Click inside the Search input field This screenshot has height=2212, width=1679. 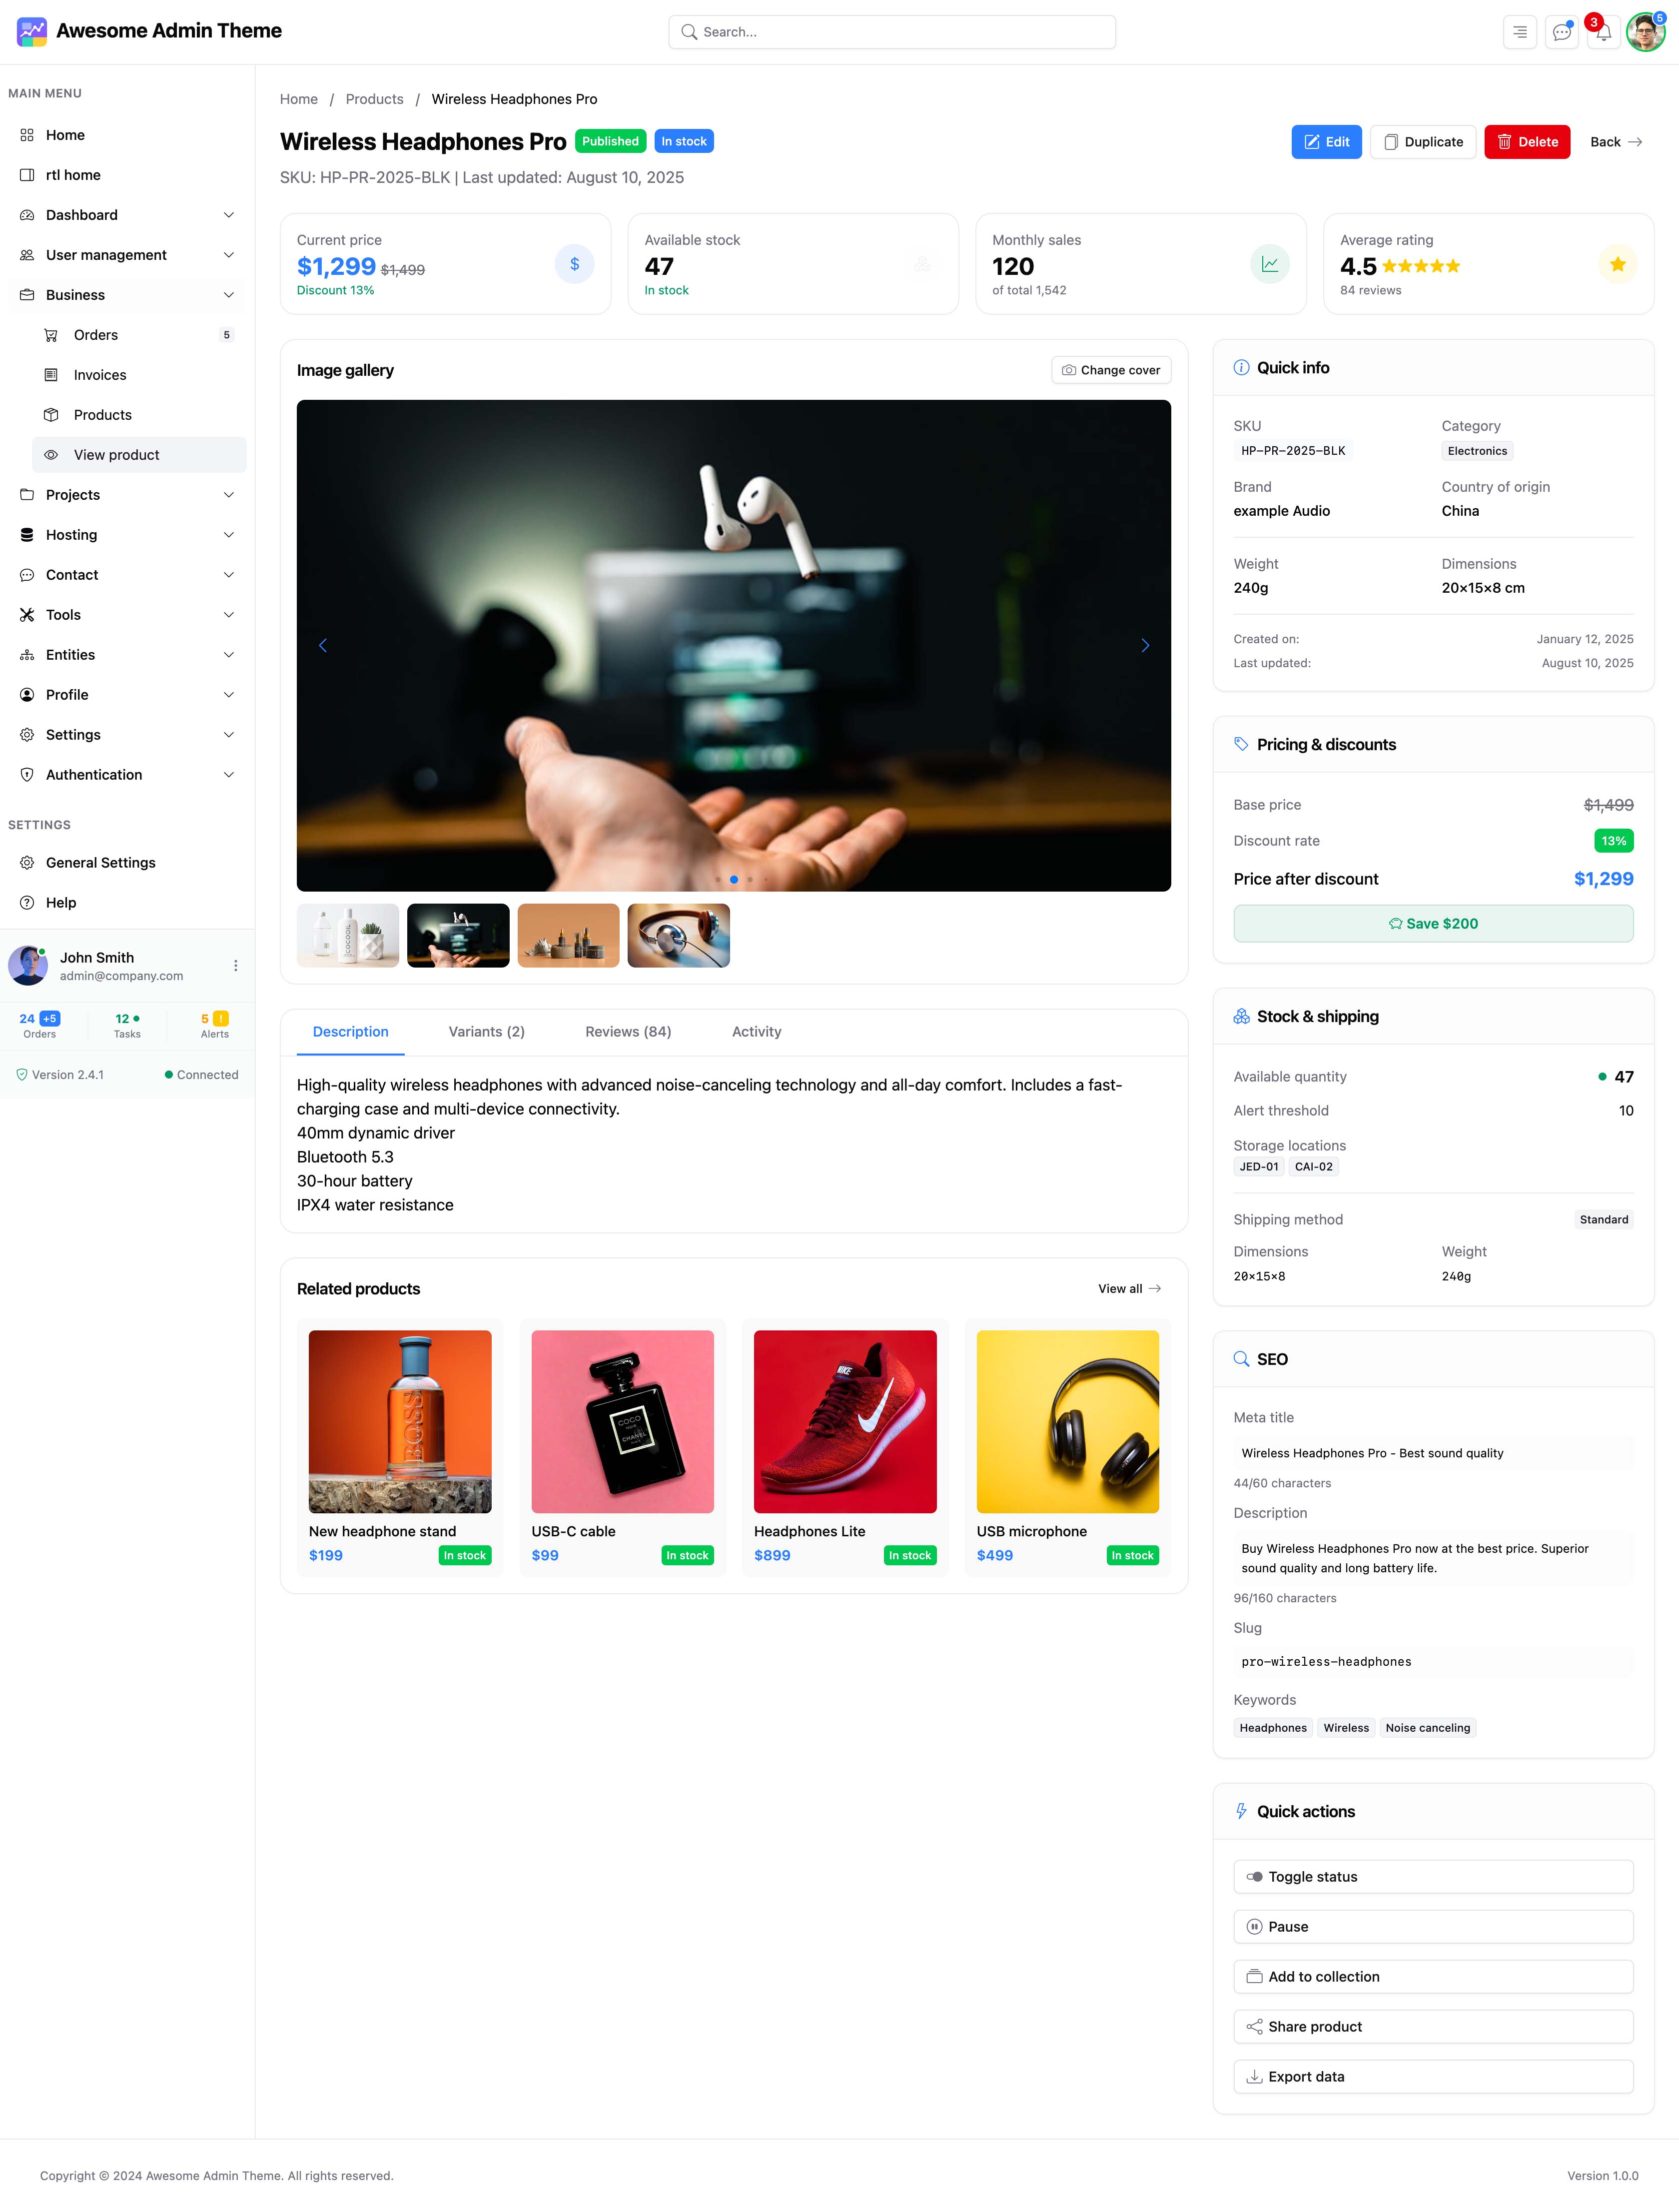892,32
